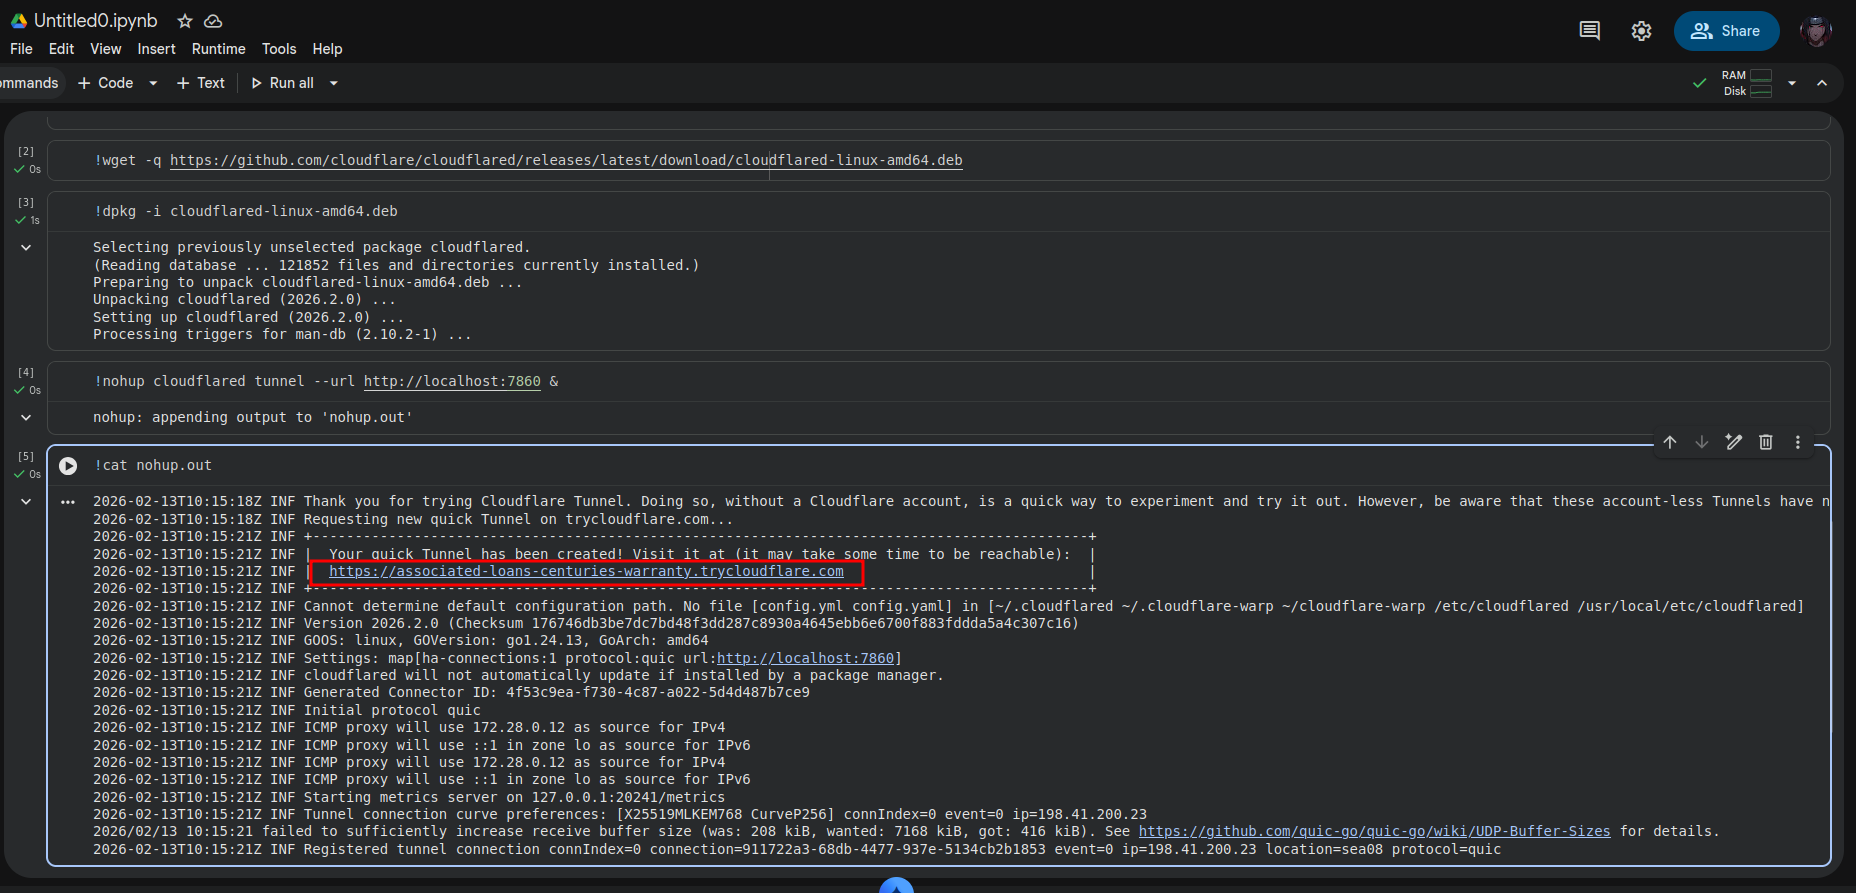Open the comments panel icon
Viewport: 1856px width, 893px height.
tap(1589, 31)
